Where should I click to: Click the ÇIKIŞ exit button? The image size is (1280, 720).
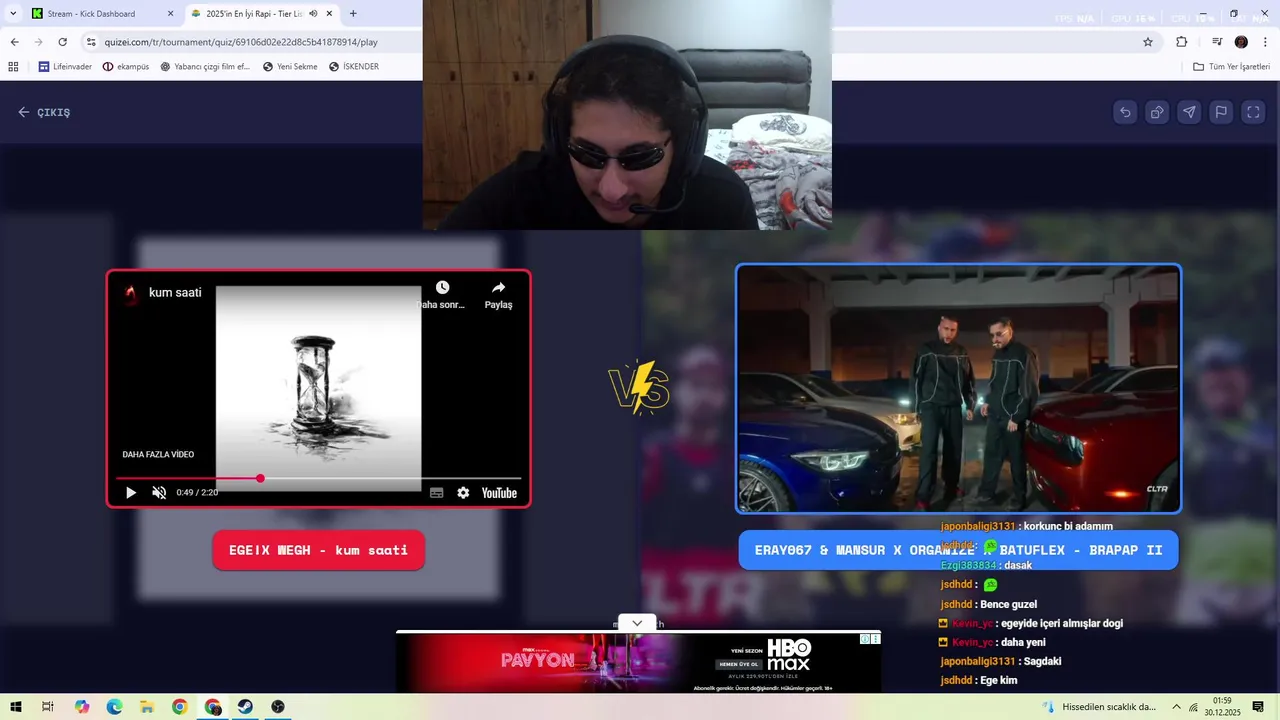pos(44,112)
